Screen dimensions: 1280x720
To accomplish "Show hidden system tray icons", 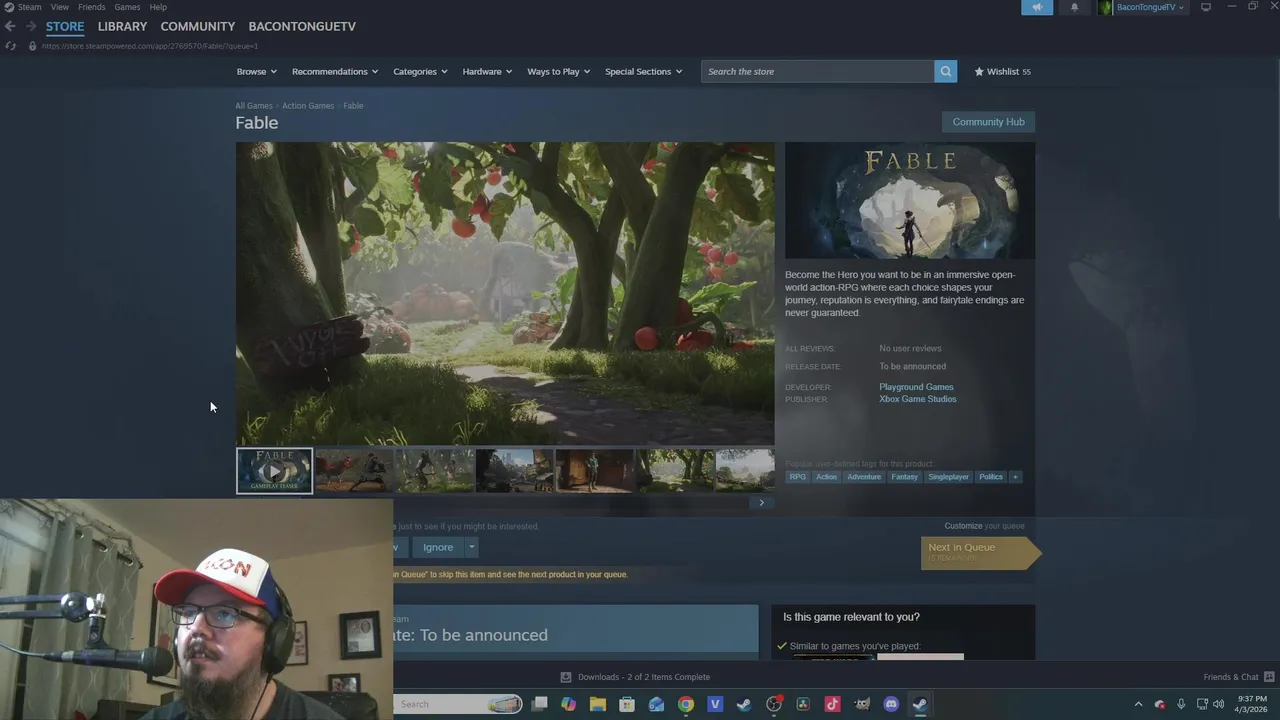I will (1138, 704).
